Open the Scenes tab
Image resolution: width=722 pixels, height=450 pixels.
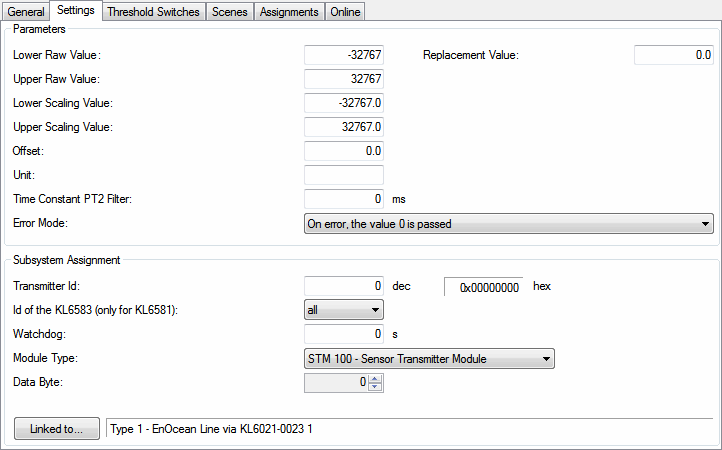click(229, 12)
